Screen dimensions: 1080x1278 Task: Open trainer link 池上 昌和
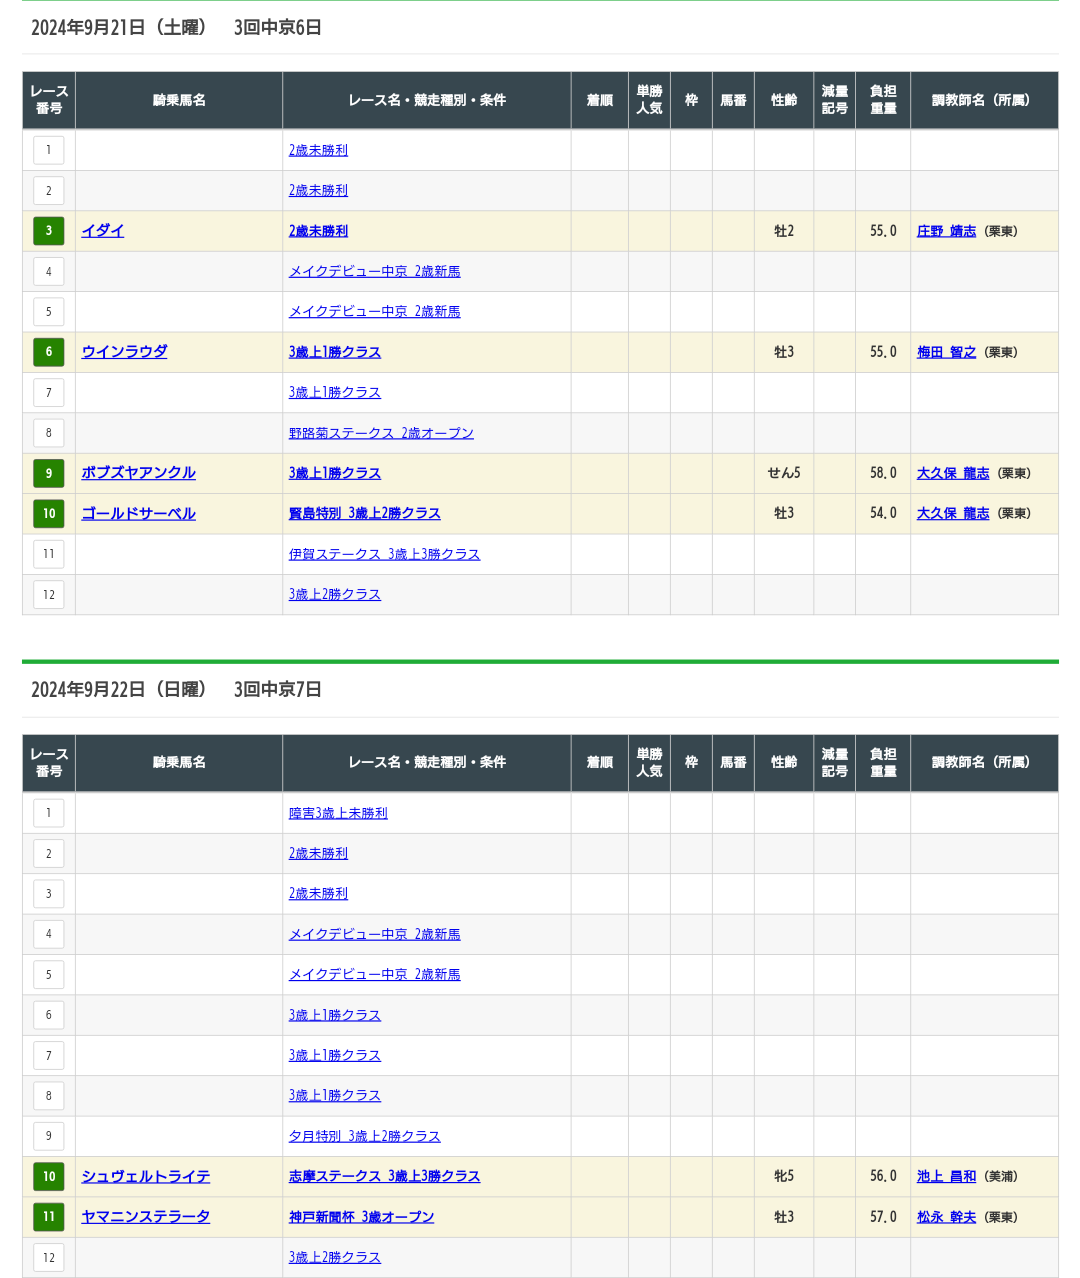pos(946,1176)
